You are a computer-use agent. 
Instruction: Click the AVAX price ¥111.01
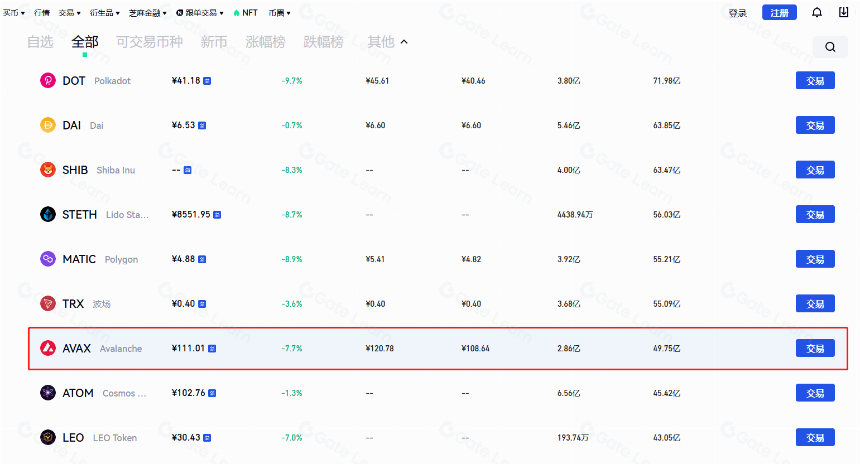coord(188,348)
